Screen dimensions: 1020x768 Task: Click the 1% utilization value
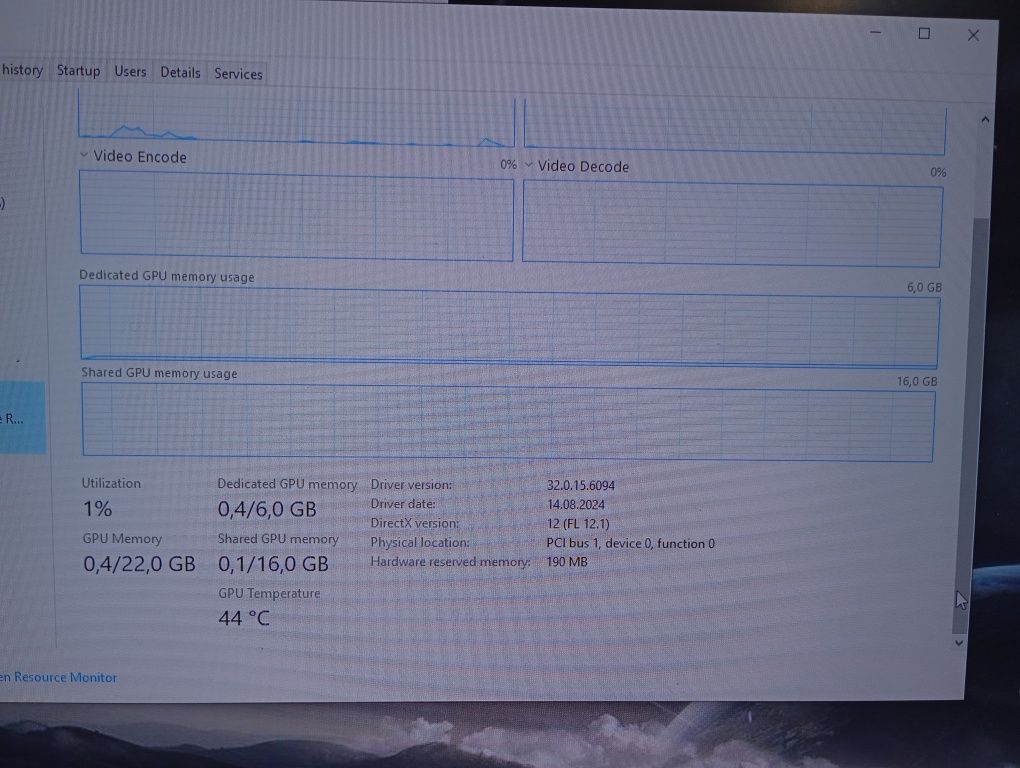click(x=98, y=509)
